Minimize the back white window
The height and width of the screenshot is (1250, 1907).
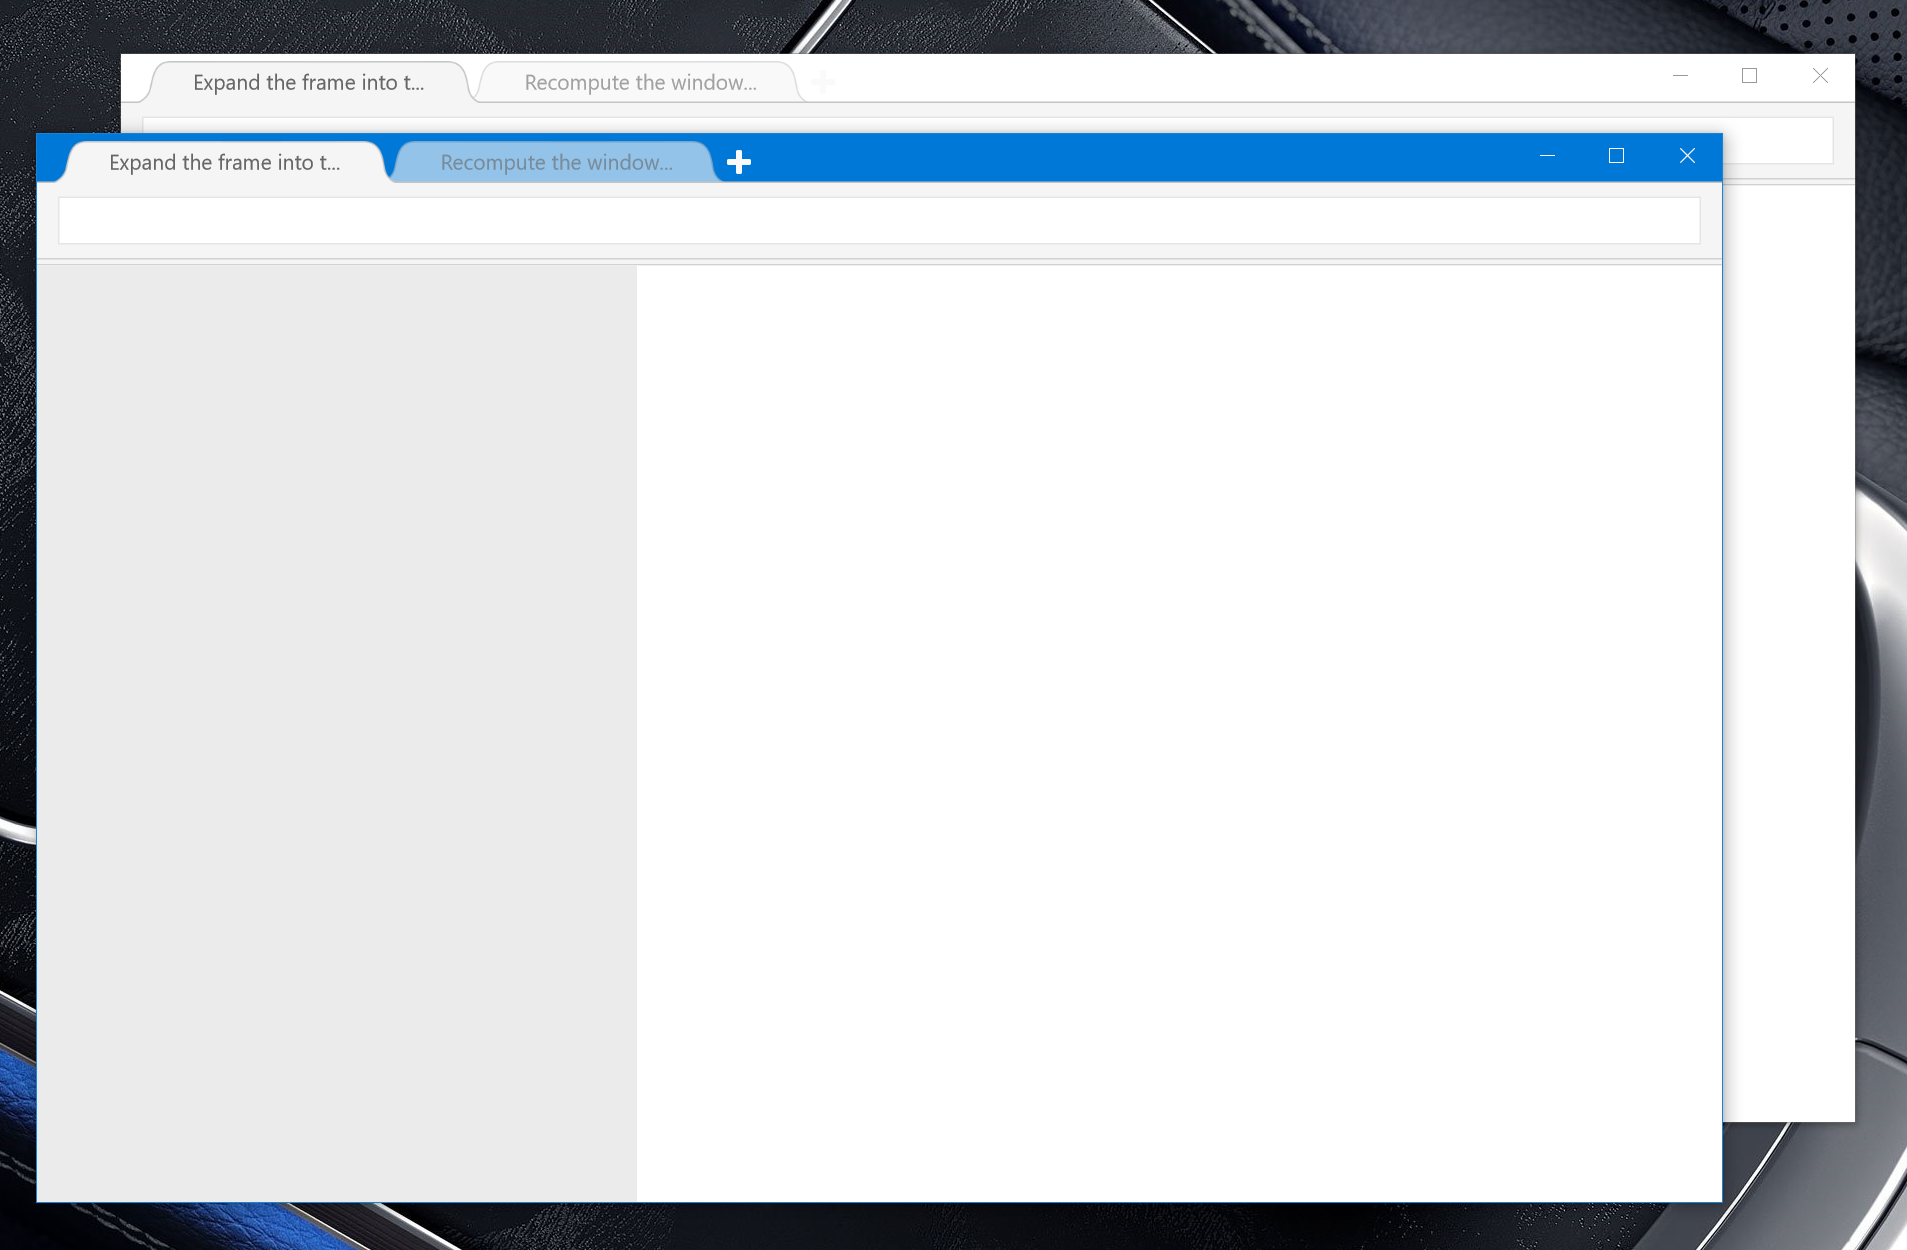(1680, 76)
